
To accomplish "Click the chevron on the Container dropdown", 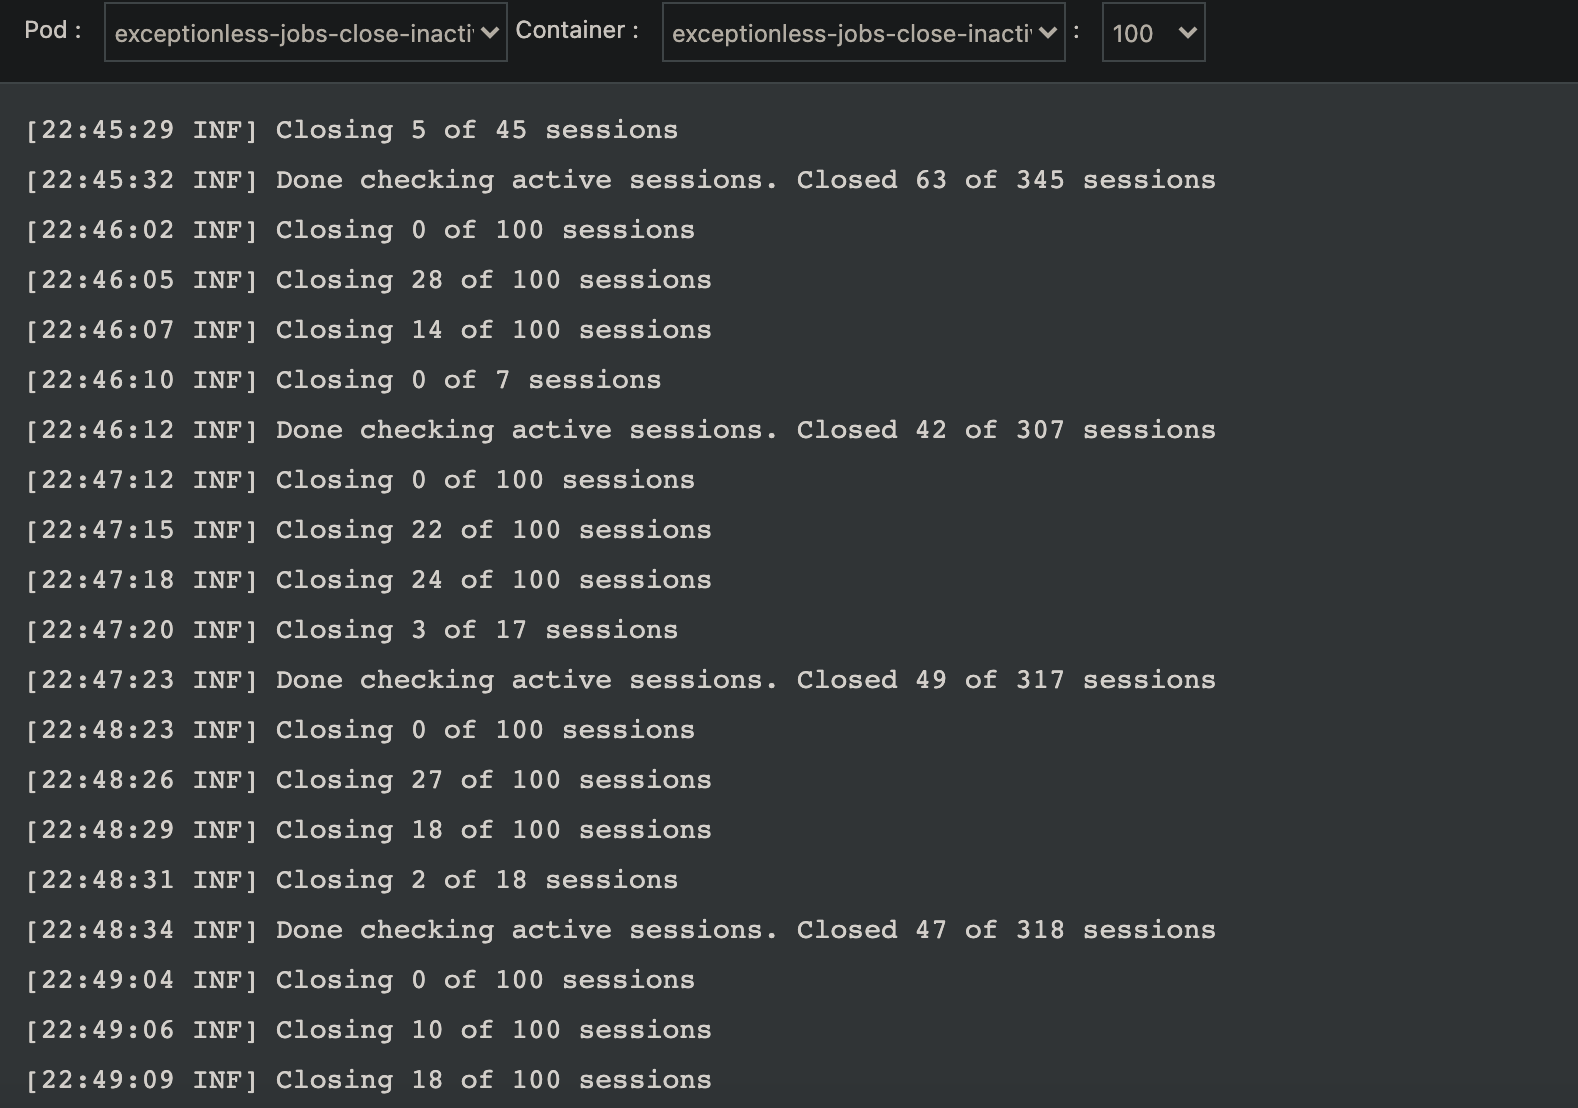I will pyautogui.click(x=1046, y=32).
